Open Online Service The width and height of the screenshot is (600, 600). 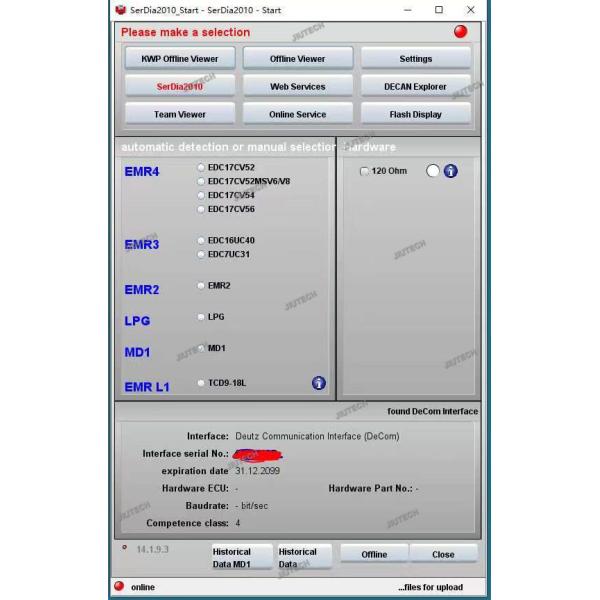pos(298,114)
